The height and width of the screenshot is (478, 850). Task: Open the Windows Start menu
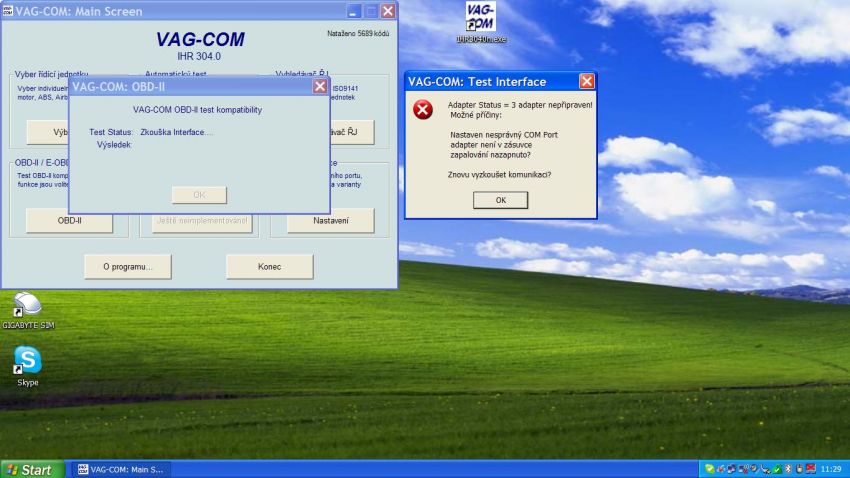pos(32,469)
